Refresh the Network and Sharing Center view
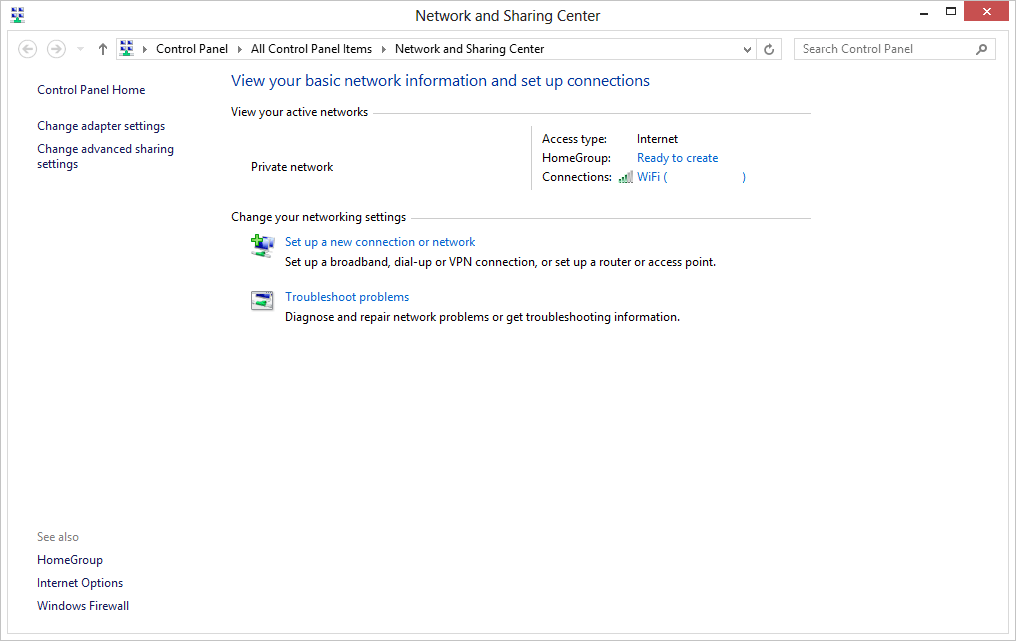 click(x=769, y=49)
